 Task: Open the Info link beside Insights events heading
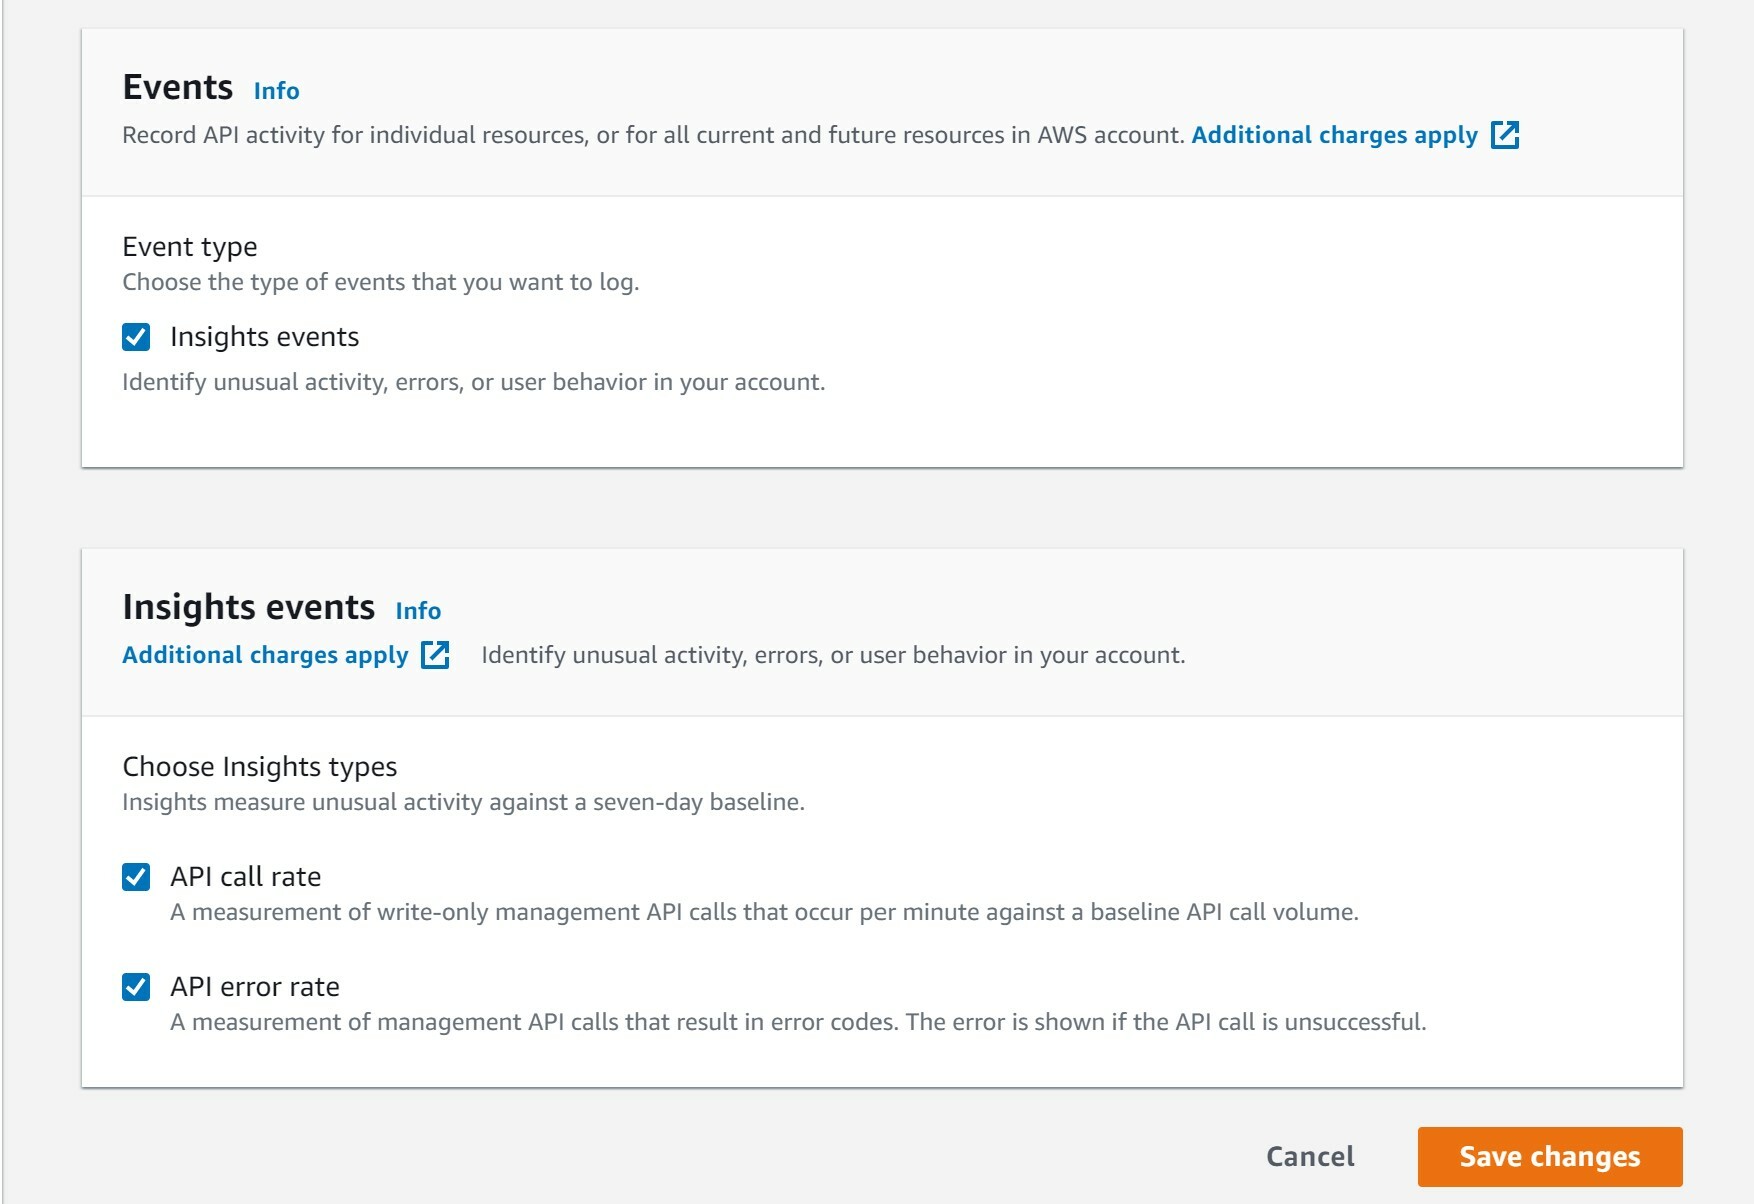coord(417,611)
